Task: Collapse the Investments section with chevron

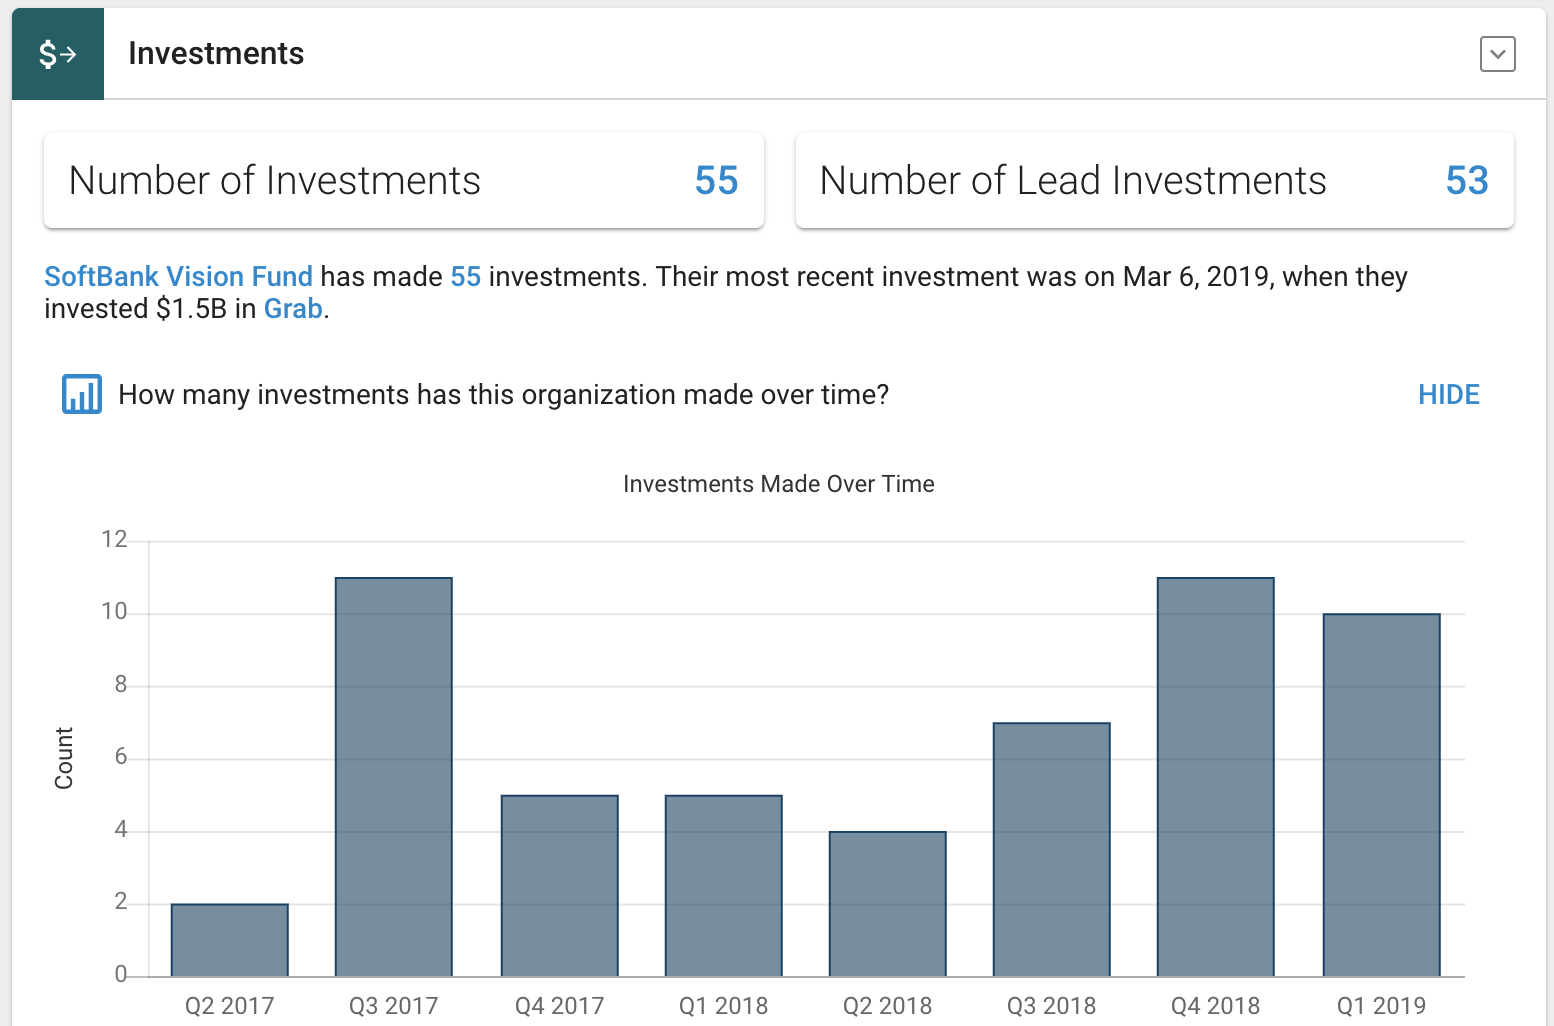Action: coord(1497,54)
